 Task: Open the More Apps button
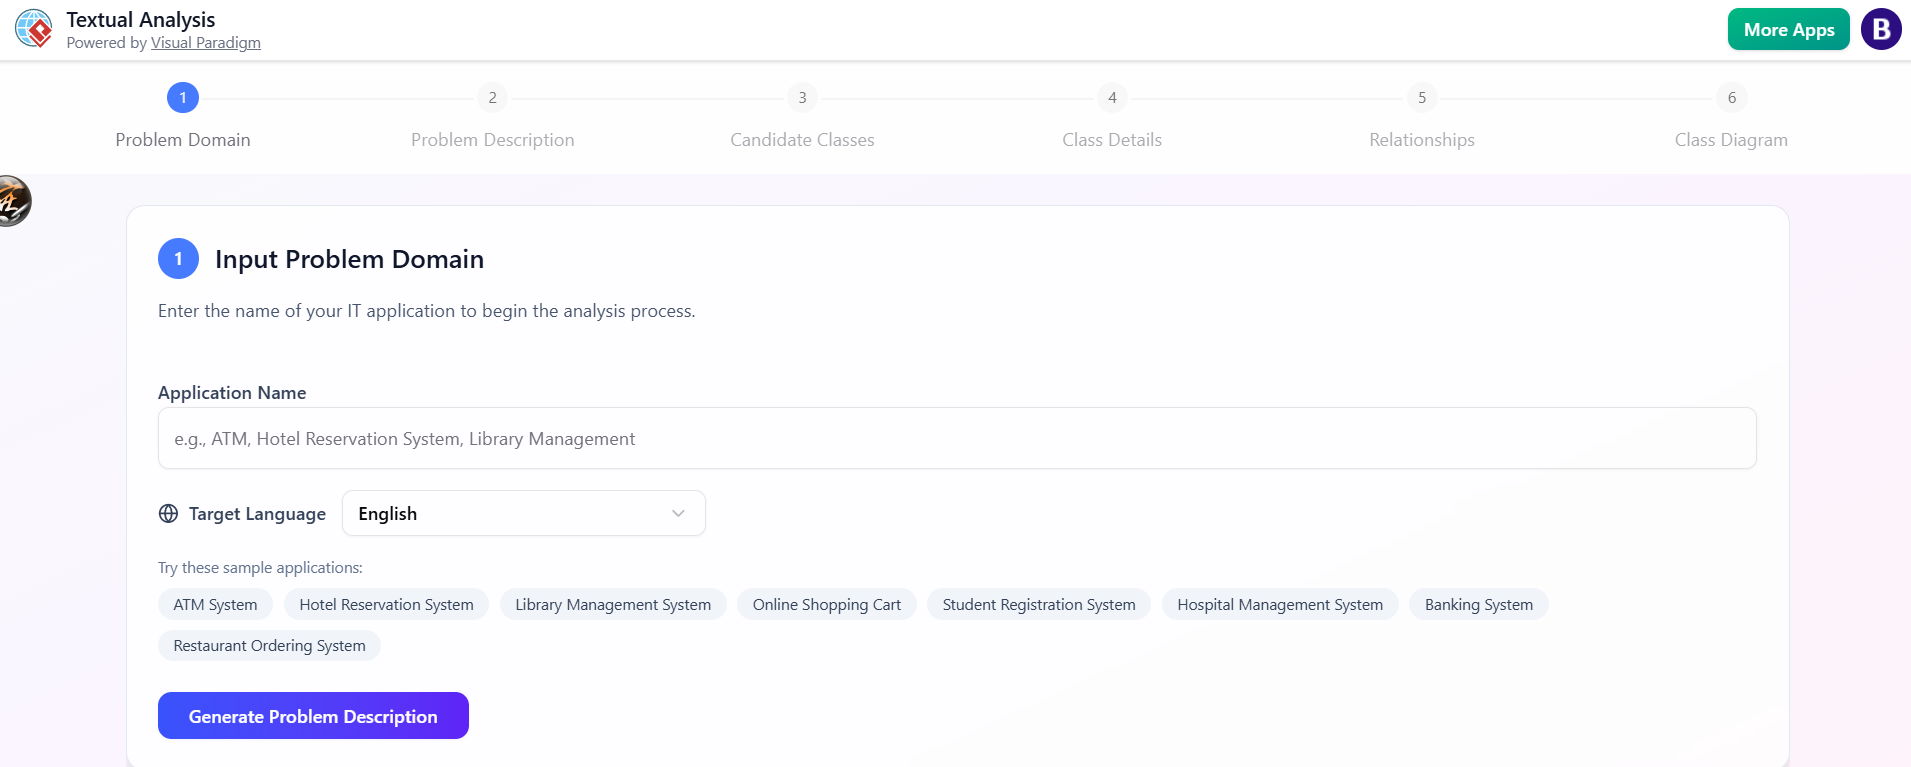pyautogui.click(x=1788, y=30)
